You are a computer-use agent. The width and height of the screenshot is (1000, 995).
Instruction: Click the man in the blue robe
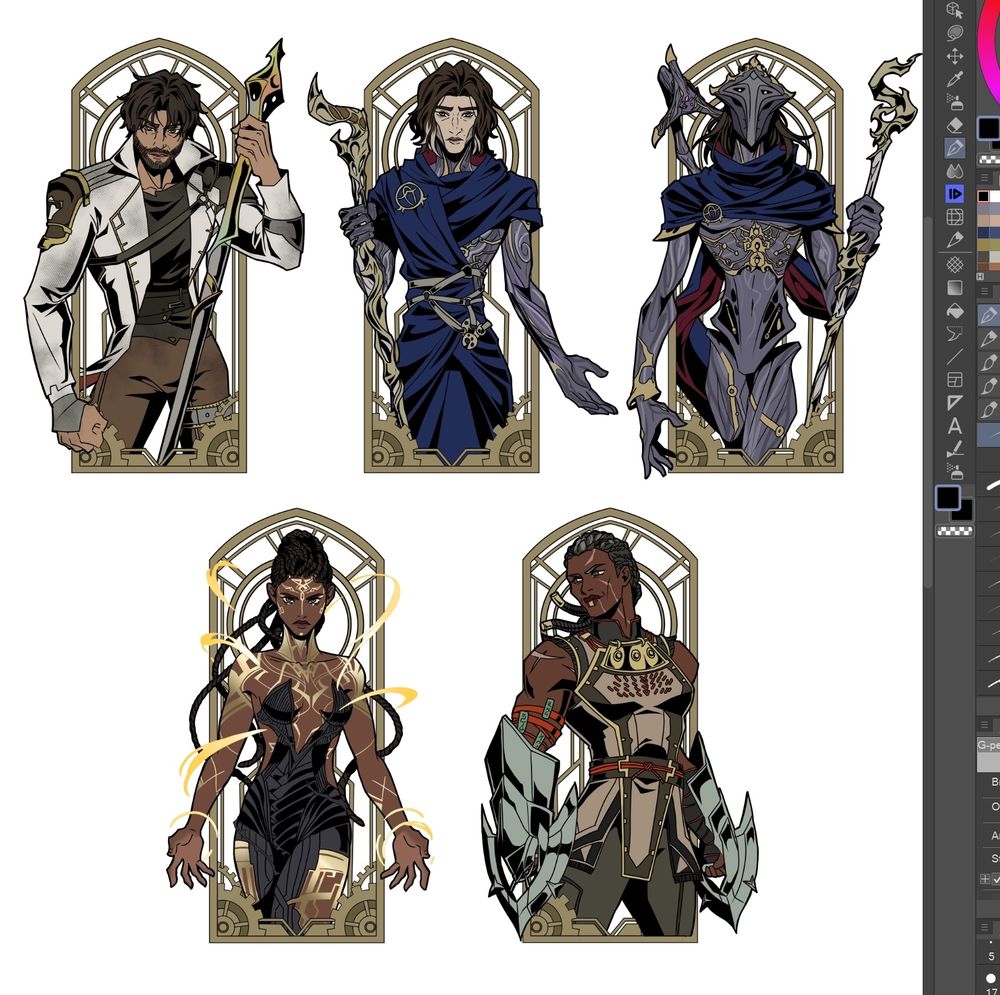[x=454, y=255]
